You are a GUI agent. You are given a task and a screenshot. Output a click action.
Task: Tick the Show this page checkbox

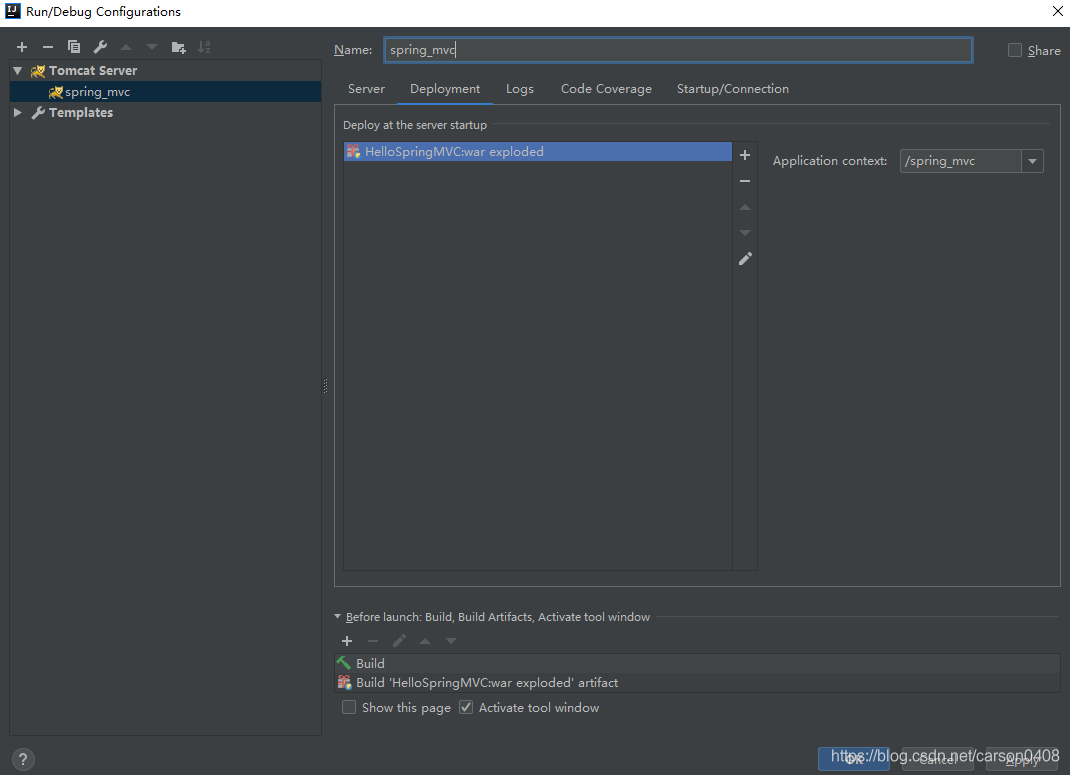(x=349, y=707)
